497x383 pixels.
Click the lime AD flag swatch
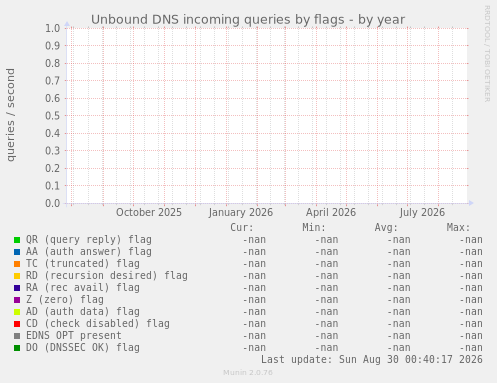click(17, 312)
